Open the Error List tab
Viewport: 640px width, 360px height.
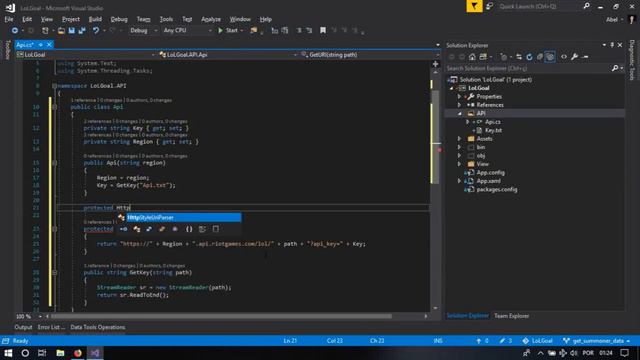[51, 327]
